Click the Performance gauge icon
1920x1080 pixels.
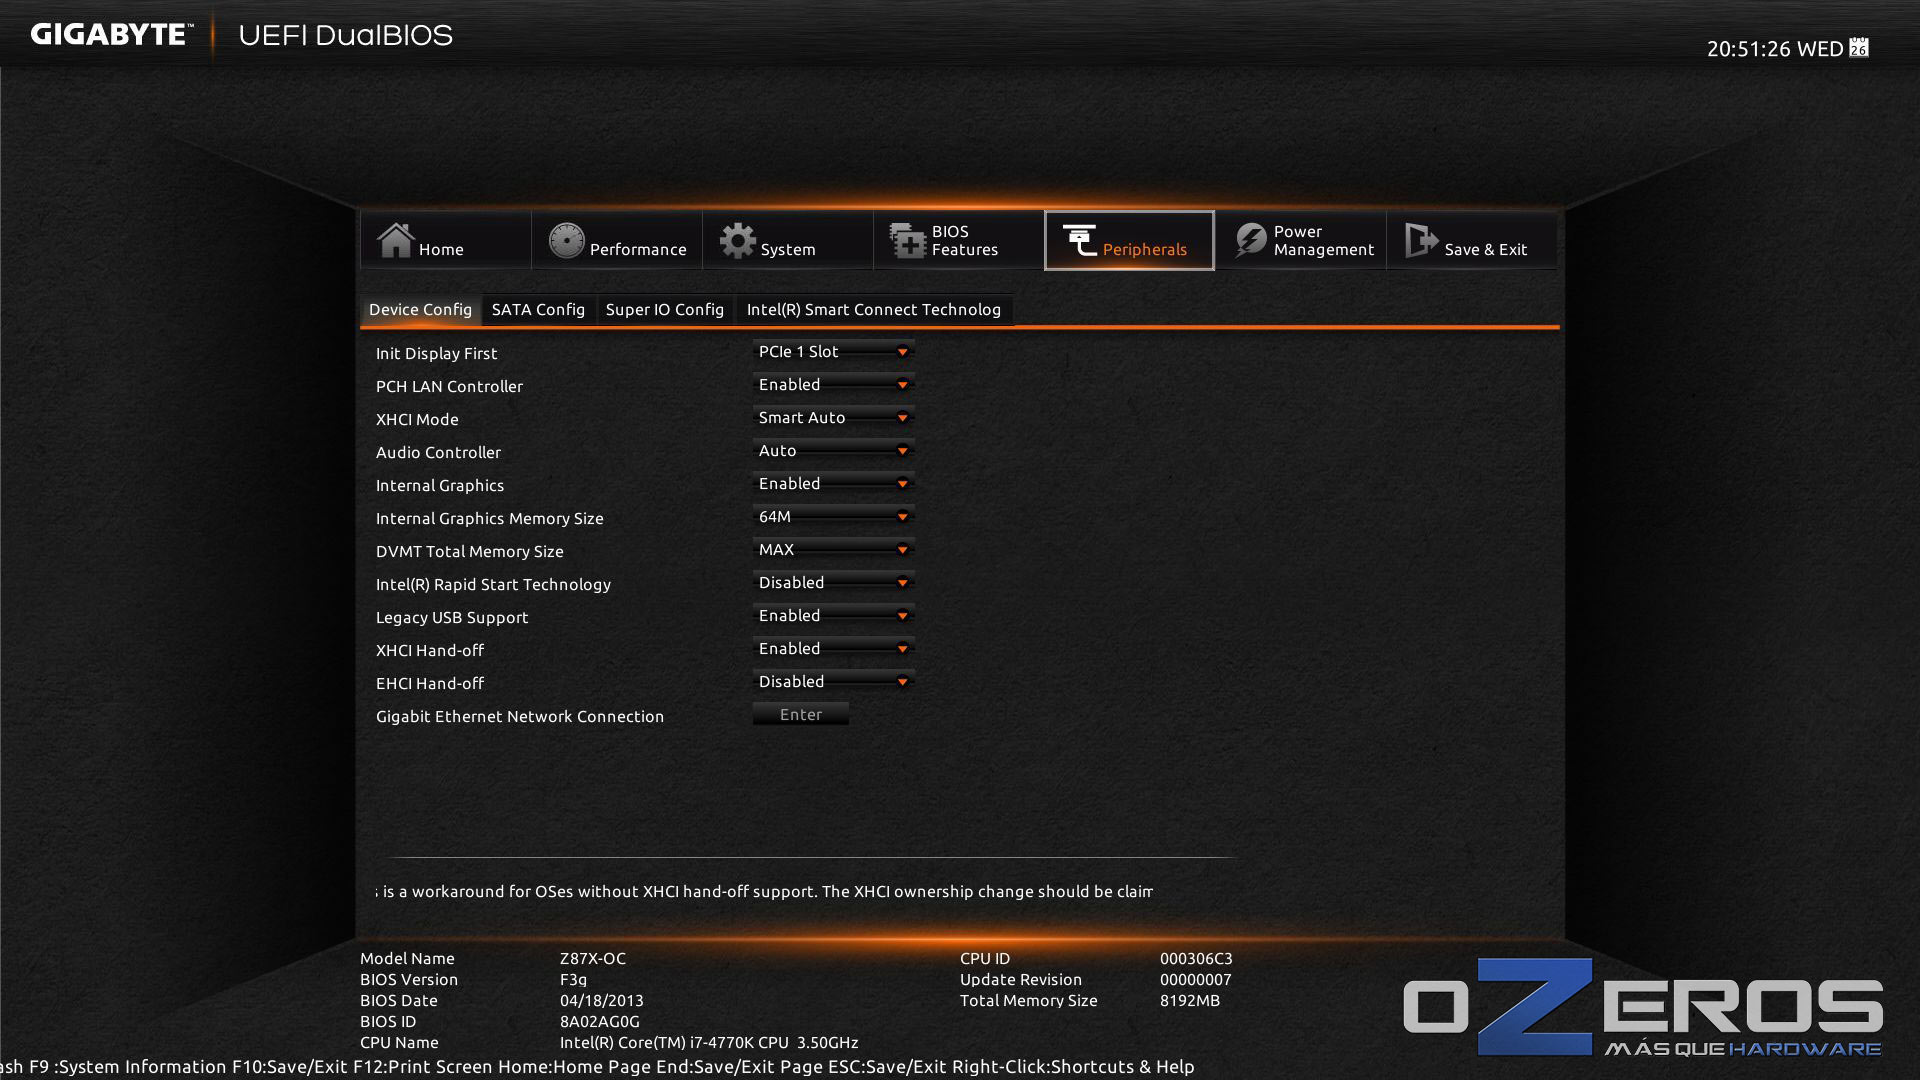tap(566, 240)
